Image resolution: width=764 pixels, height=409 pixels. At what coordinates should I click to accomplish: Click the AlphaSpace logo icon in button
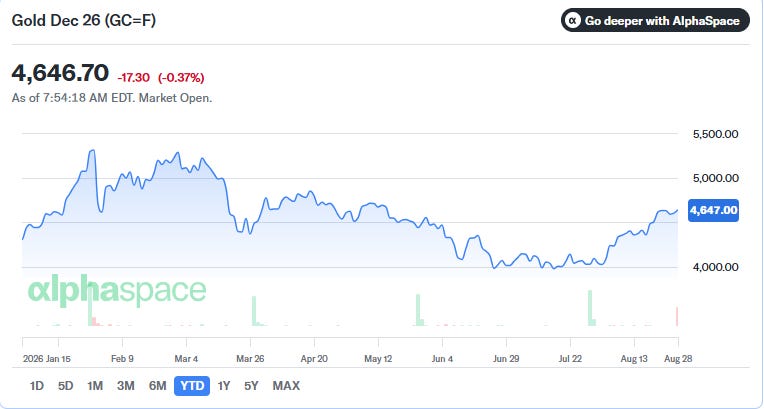[573, 20]
